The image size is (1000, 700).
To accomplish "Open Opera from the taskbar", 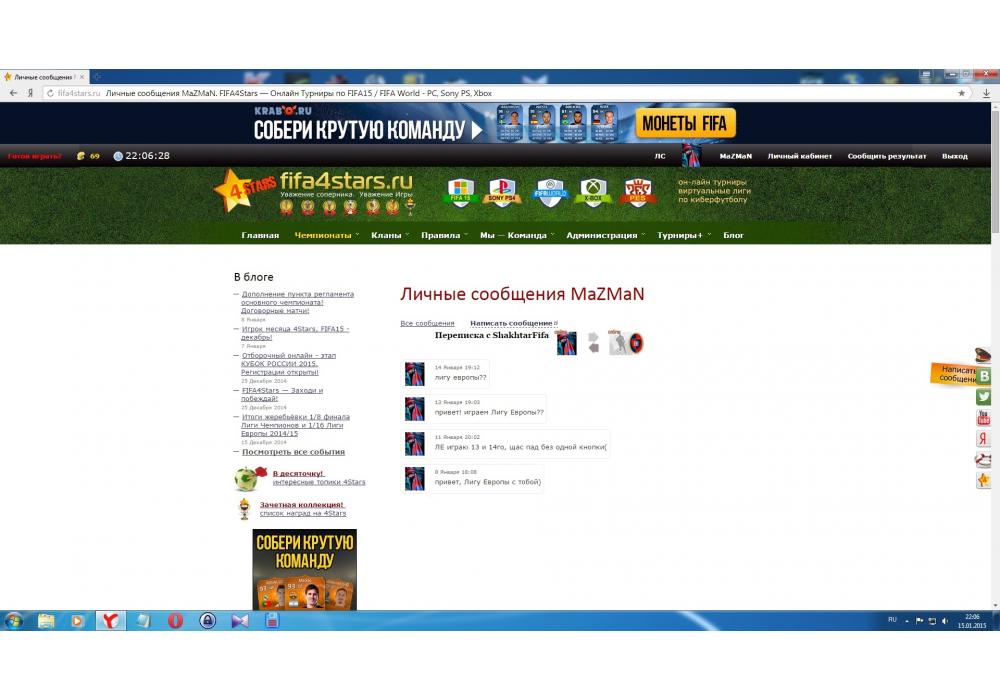I will tap(175, 620).
